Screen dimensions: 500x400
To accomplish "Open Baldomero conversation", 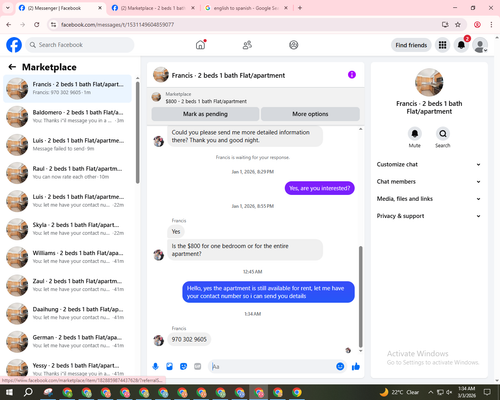I will tap(67, 116).
